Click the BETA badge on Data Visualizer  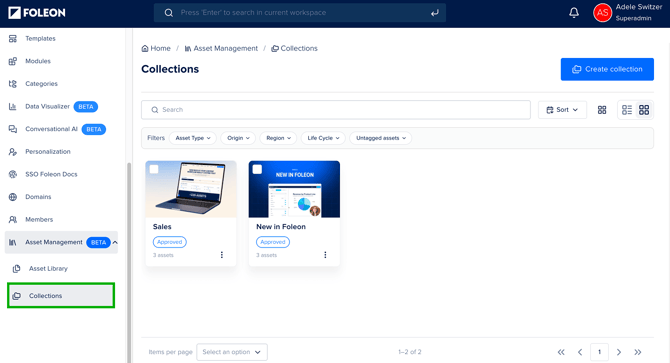86,106
